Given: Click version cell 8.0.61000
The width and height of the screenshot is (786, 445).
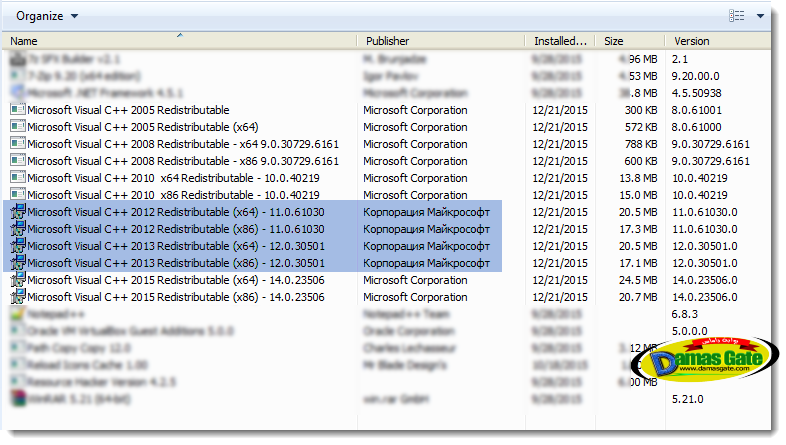Looking at the screenshot, I should click(697, 127).
